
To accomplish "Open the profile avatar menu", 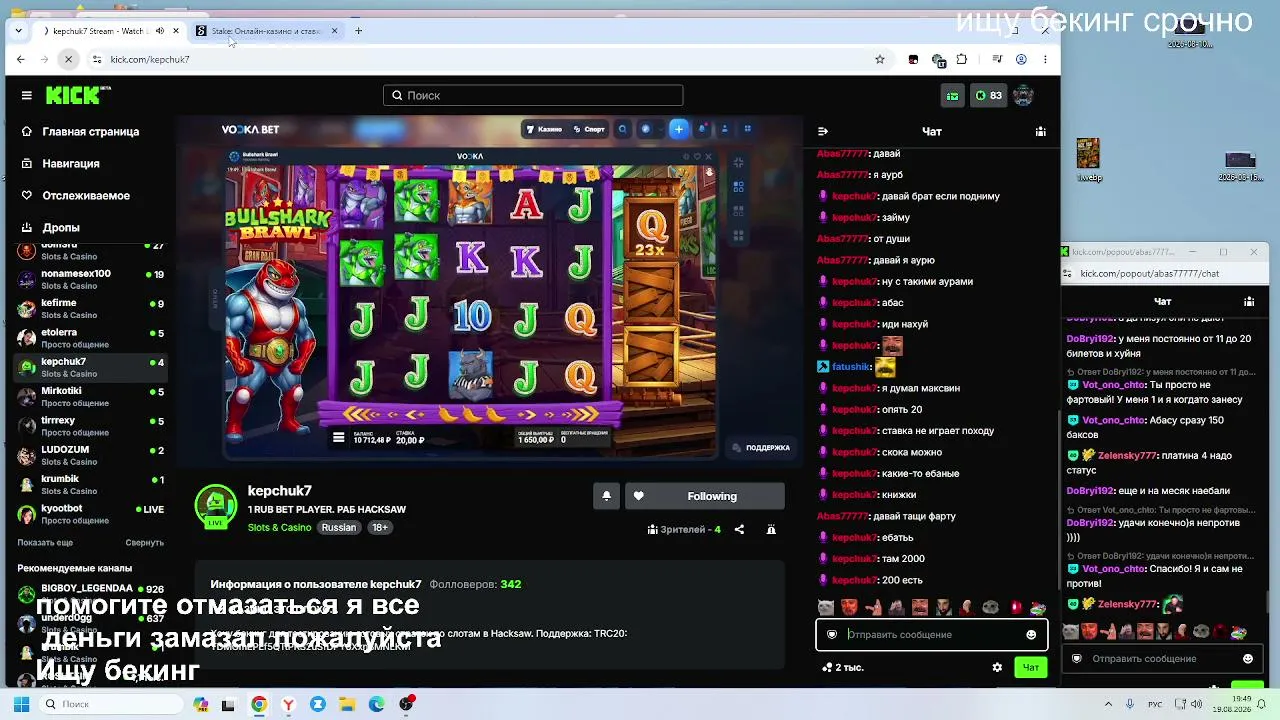I will (1023, 96).
